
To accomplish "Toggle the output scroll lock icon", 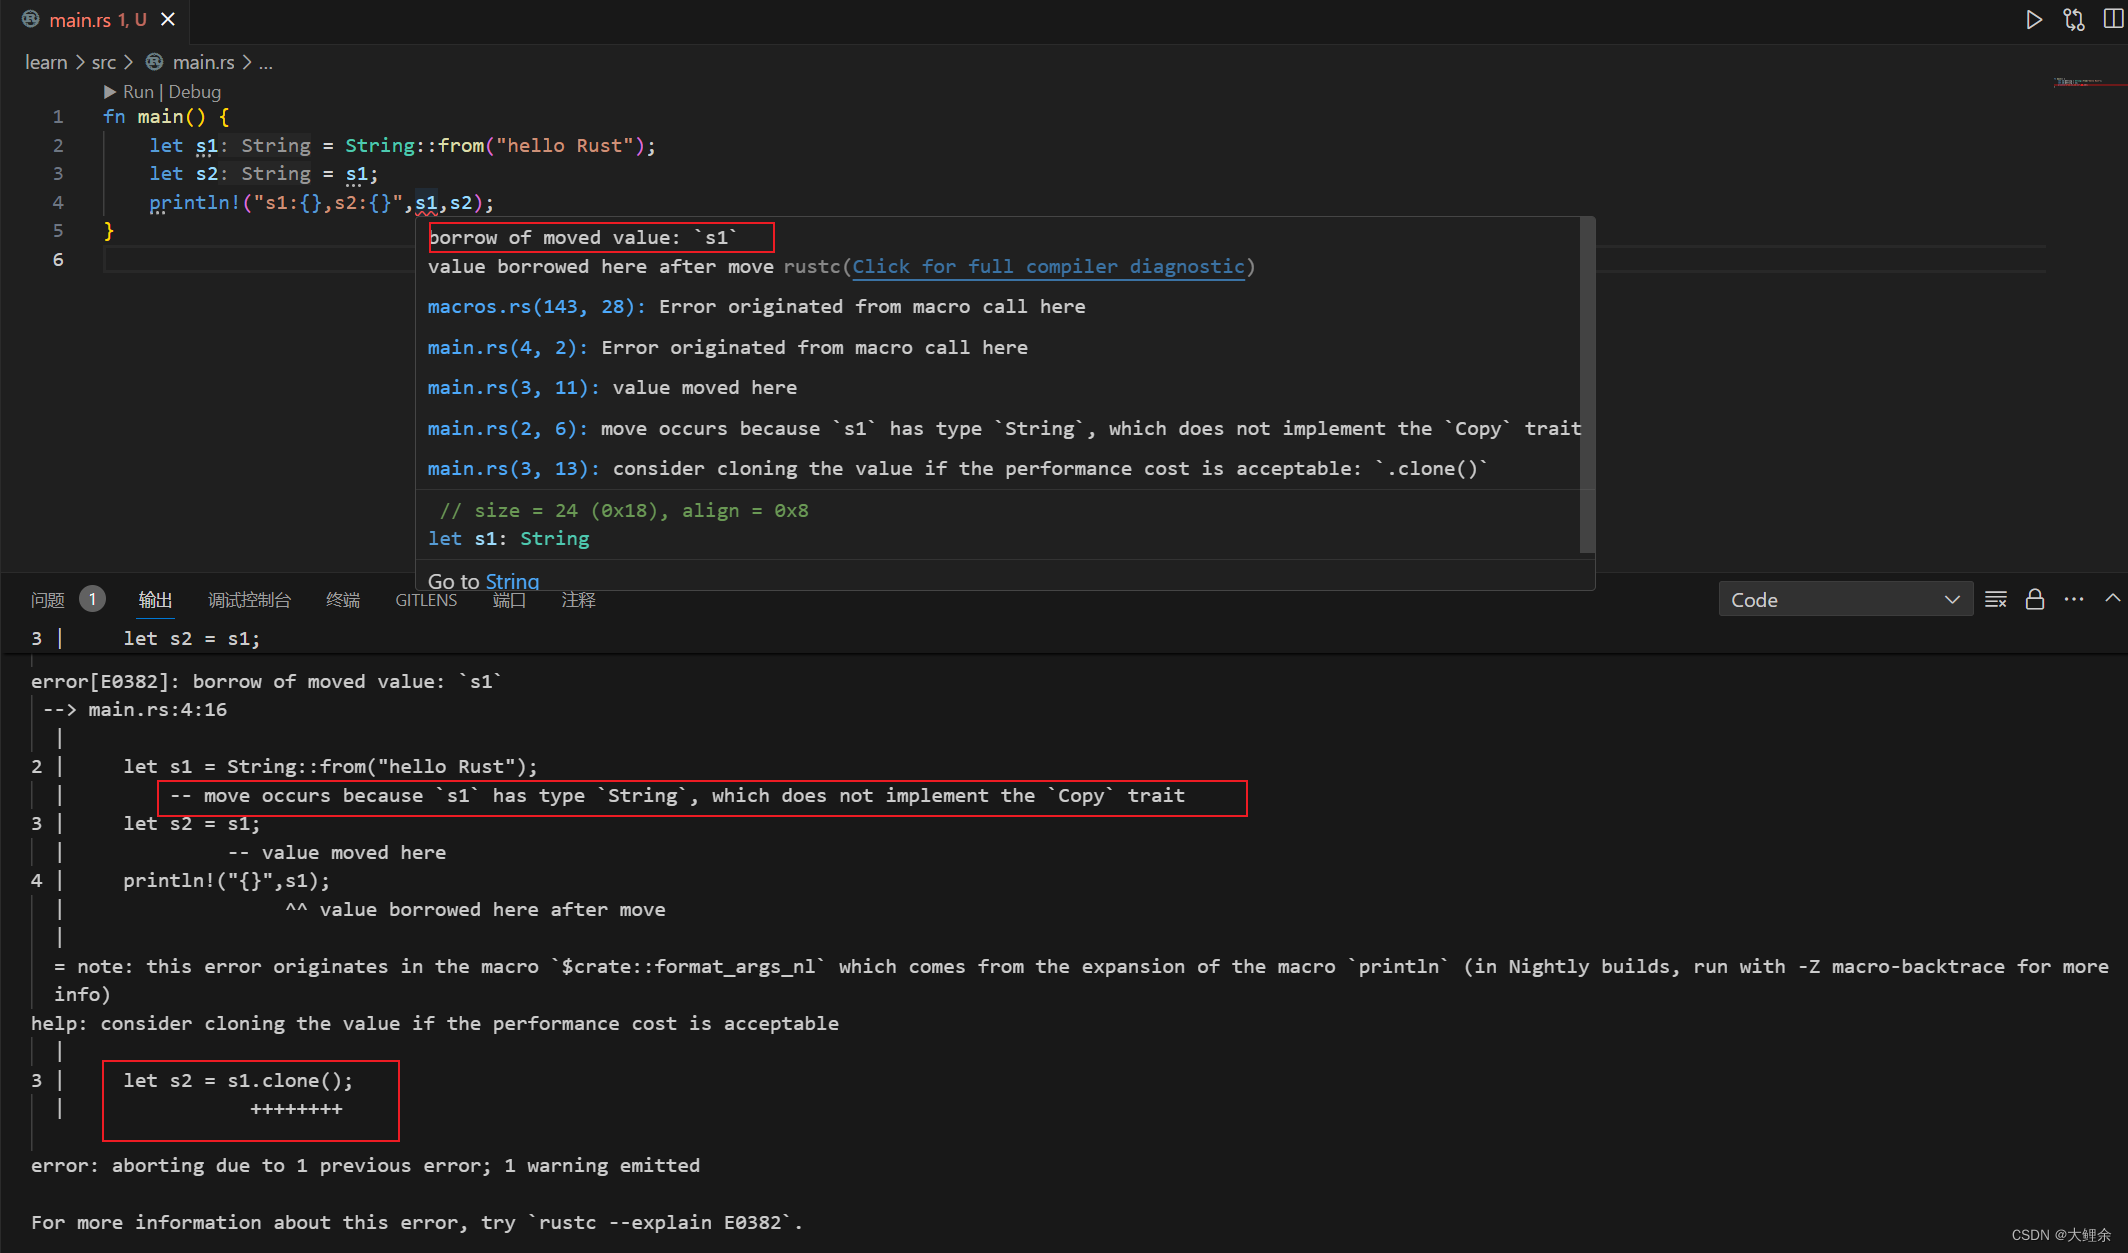I will pos(2035,600).
